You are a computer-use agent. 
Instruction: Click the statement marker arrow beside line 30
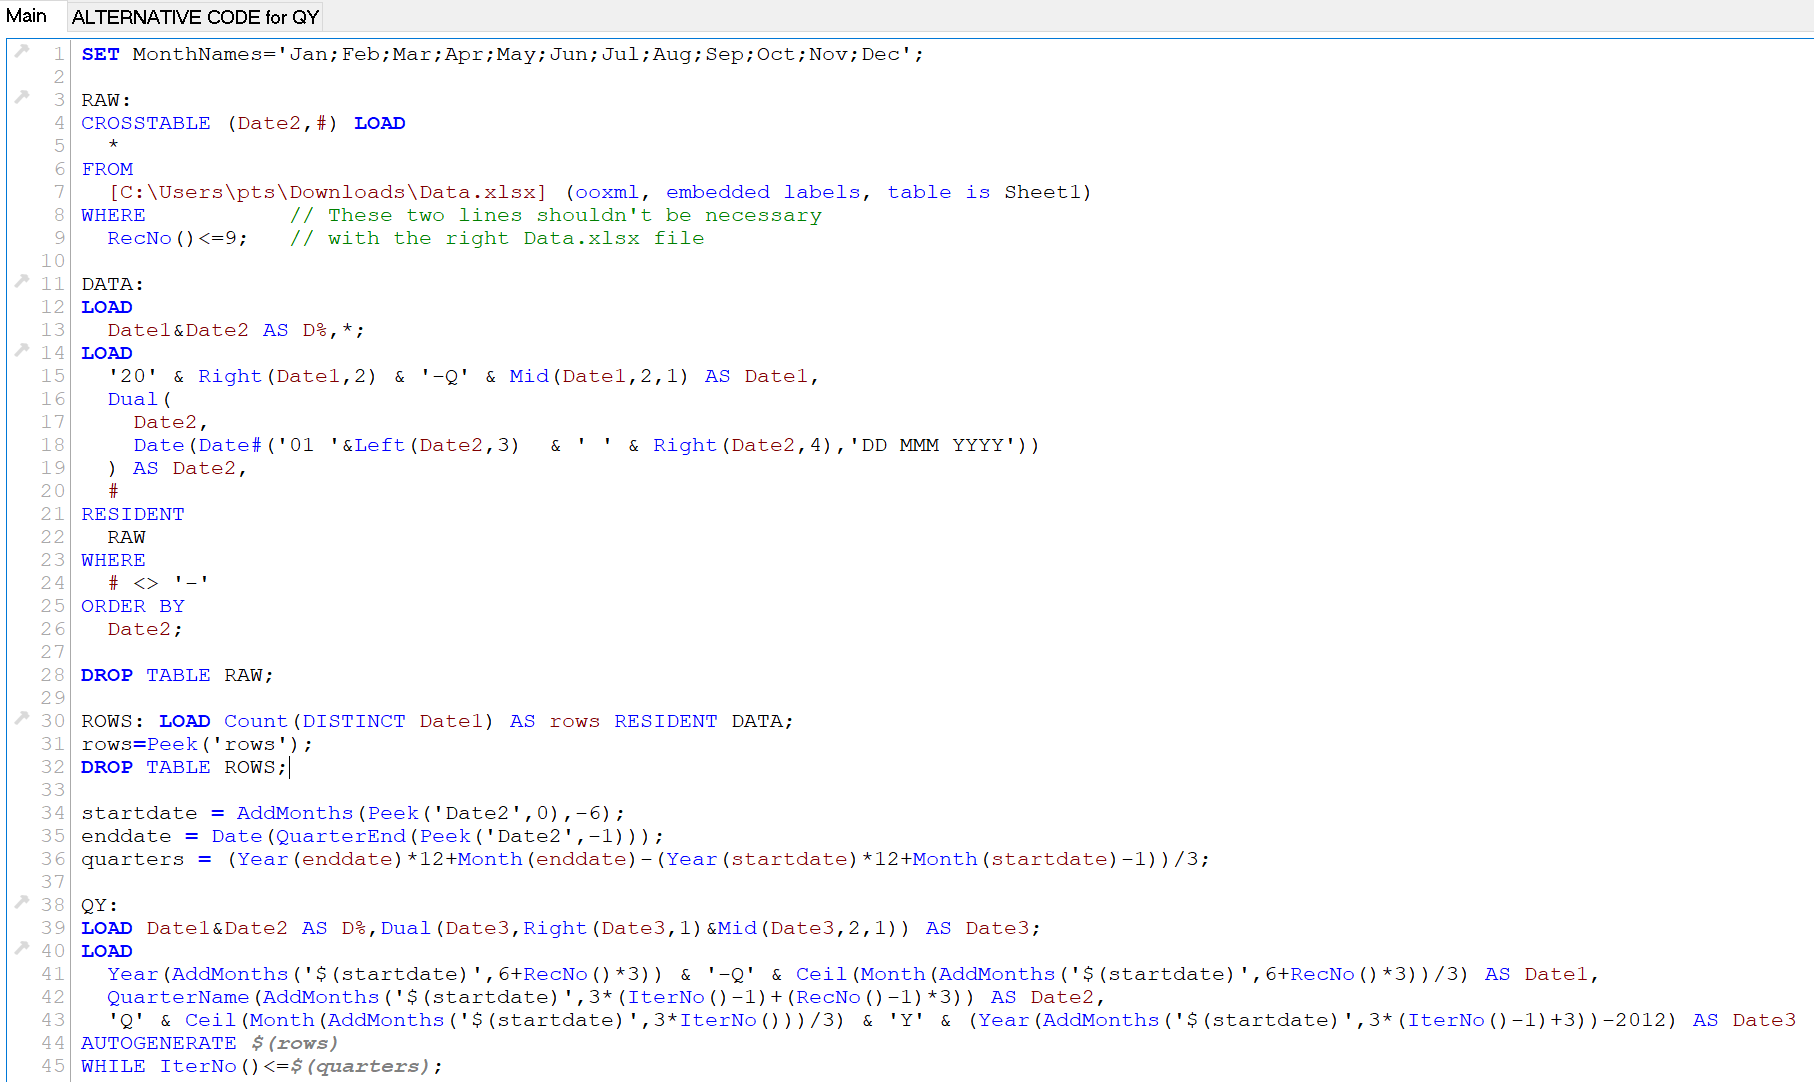(x=22, y=717)
